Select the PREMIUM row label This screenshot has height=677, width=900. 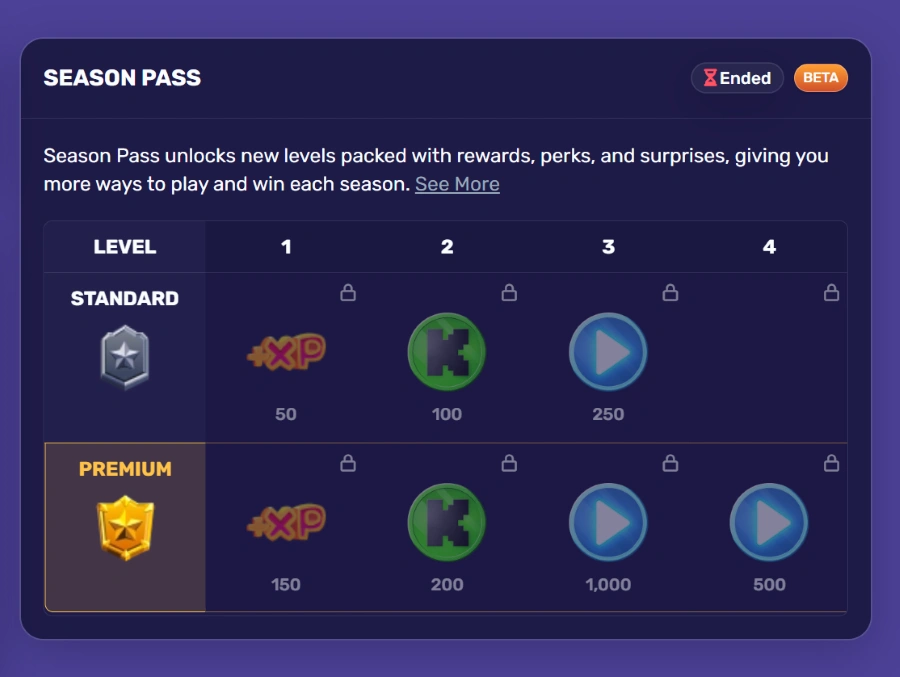coord(124,467)
